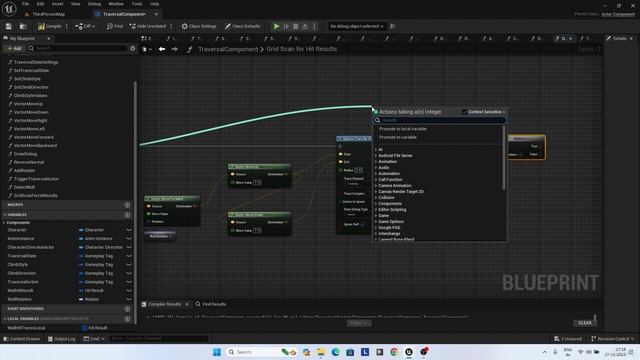
Task: Open the Find Results tab
Action: 210,304
